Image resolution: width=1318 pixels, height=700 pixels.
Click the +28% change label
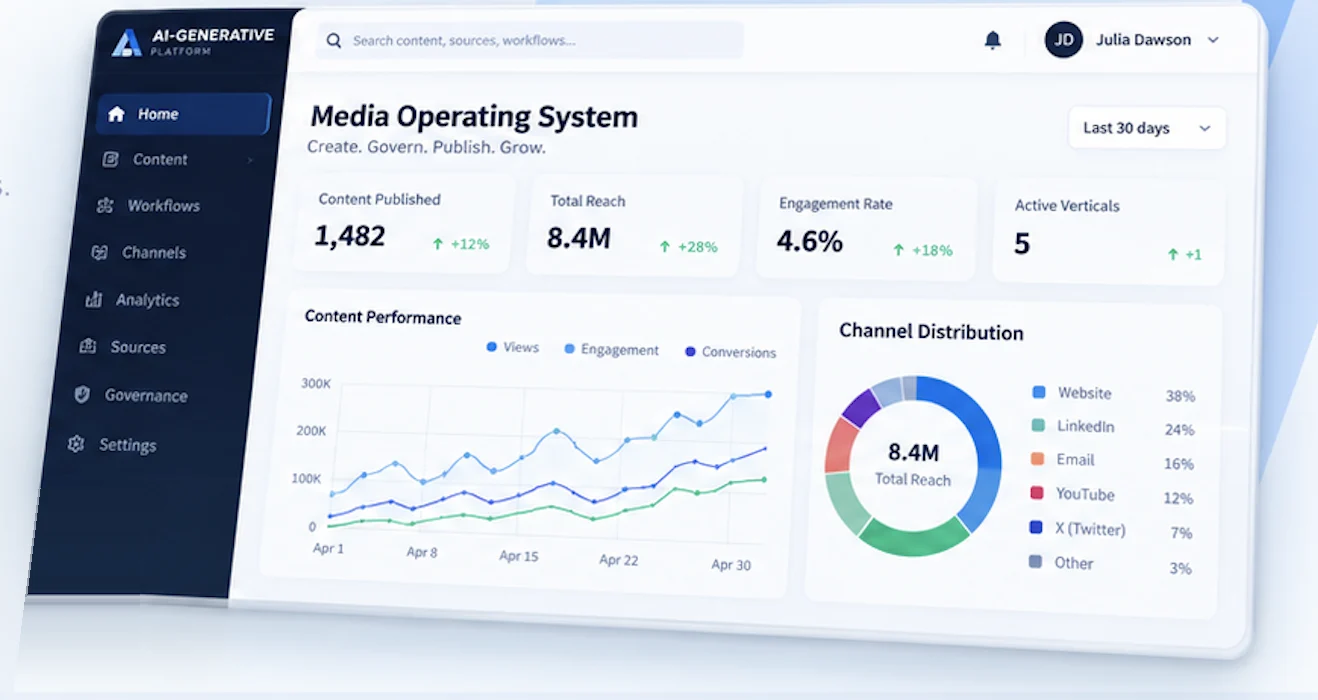(x=697, y=246)
